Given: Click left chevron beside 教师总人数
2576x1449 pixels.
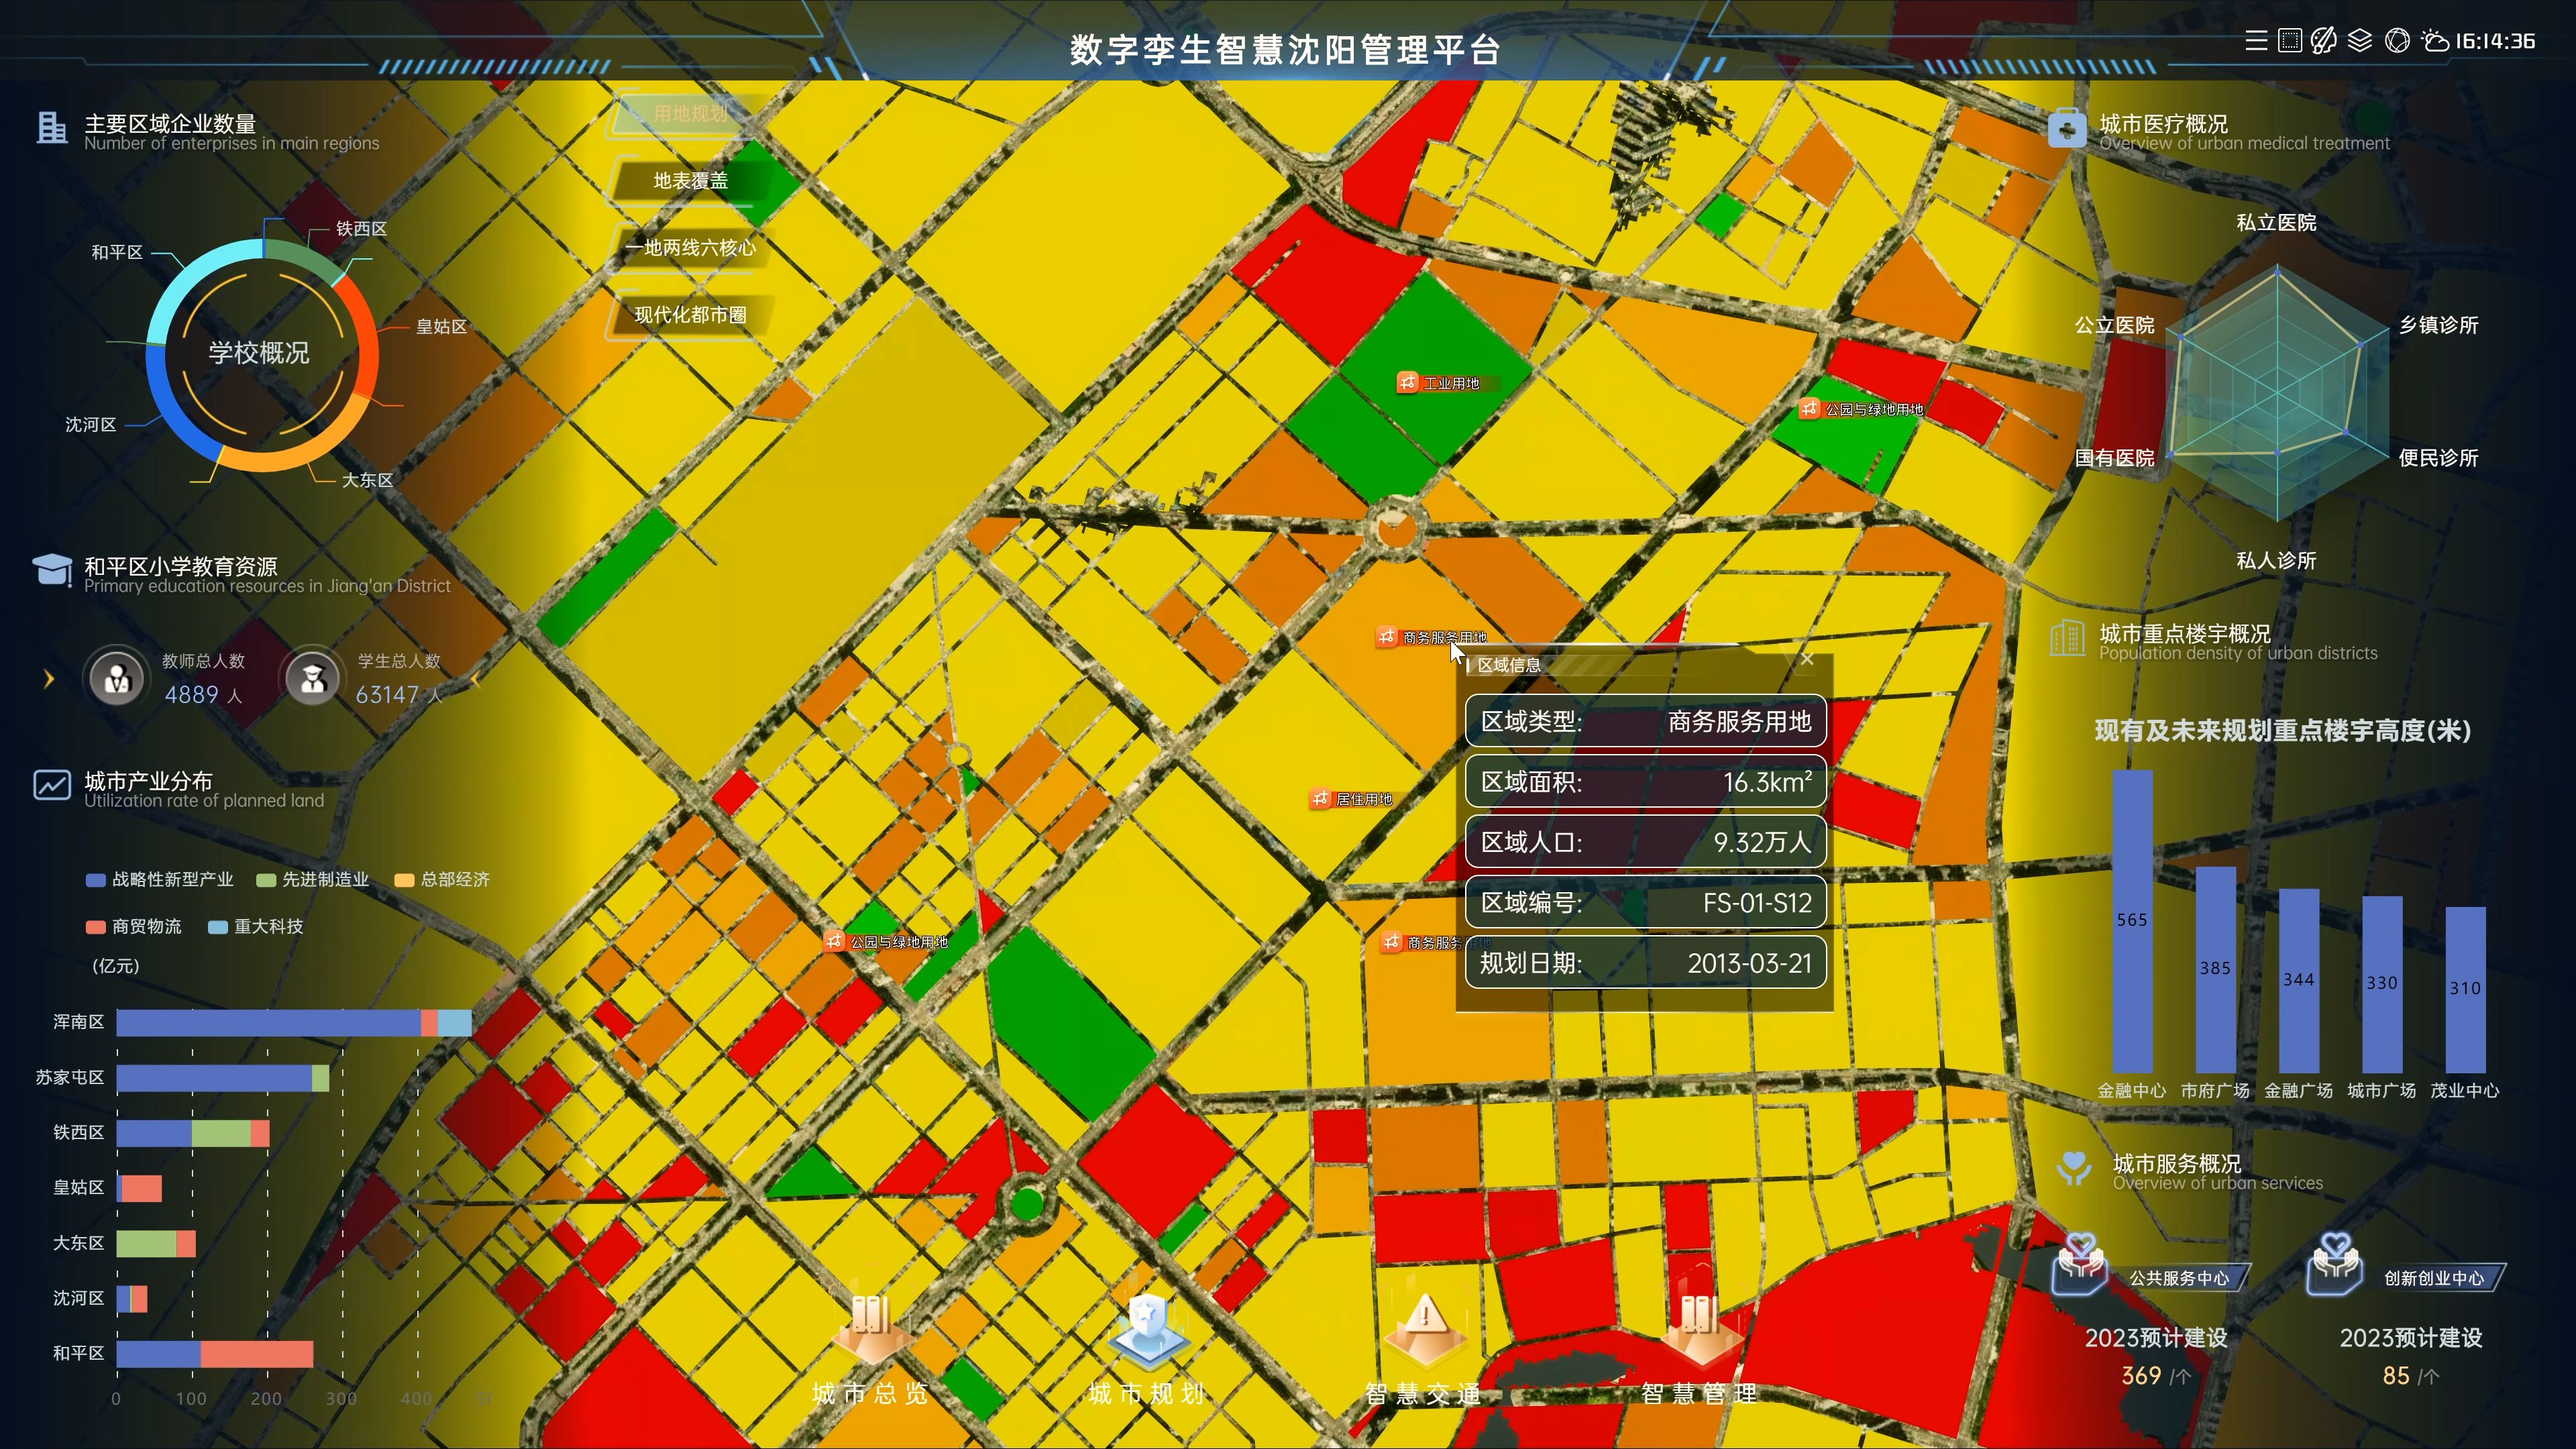Looking at the screenshot, I should pyautogui.click(x=48, y=680).
